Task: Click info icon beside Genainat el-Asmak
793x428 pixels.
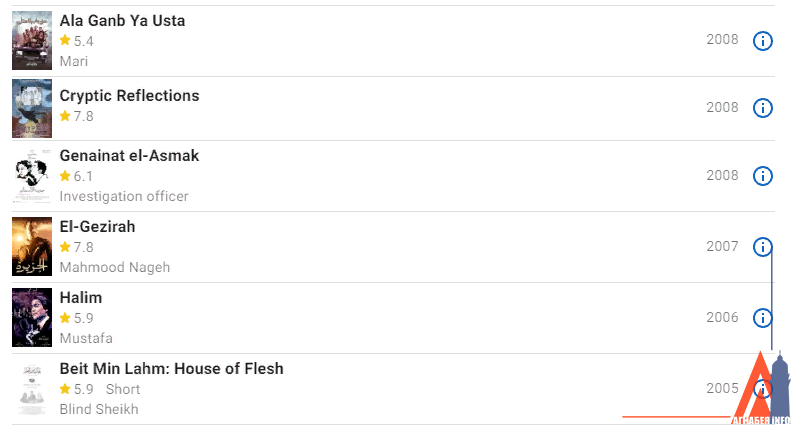Action: click(762, 176)
